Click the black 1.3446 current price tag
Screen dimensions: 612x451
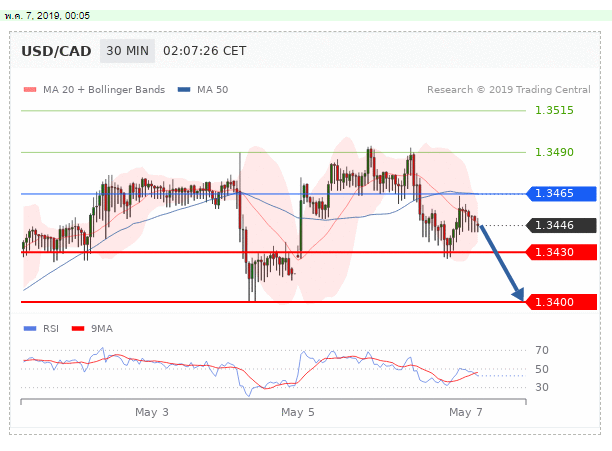point(561,226)
